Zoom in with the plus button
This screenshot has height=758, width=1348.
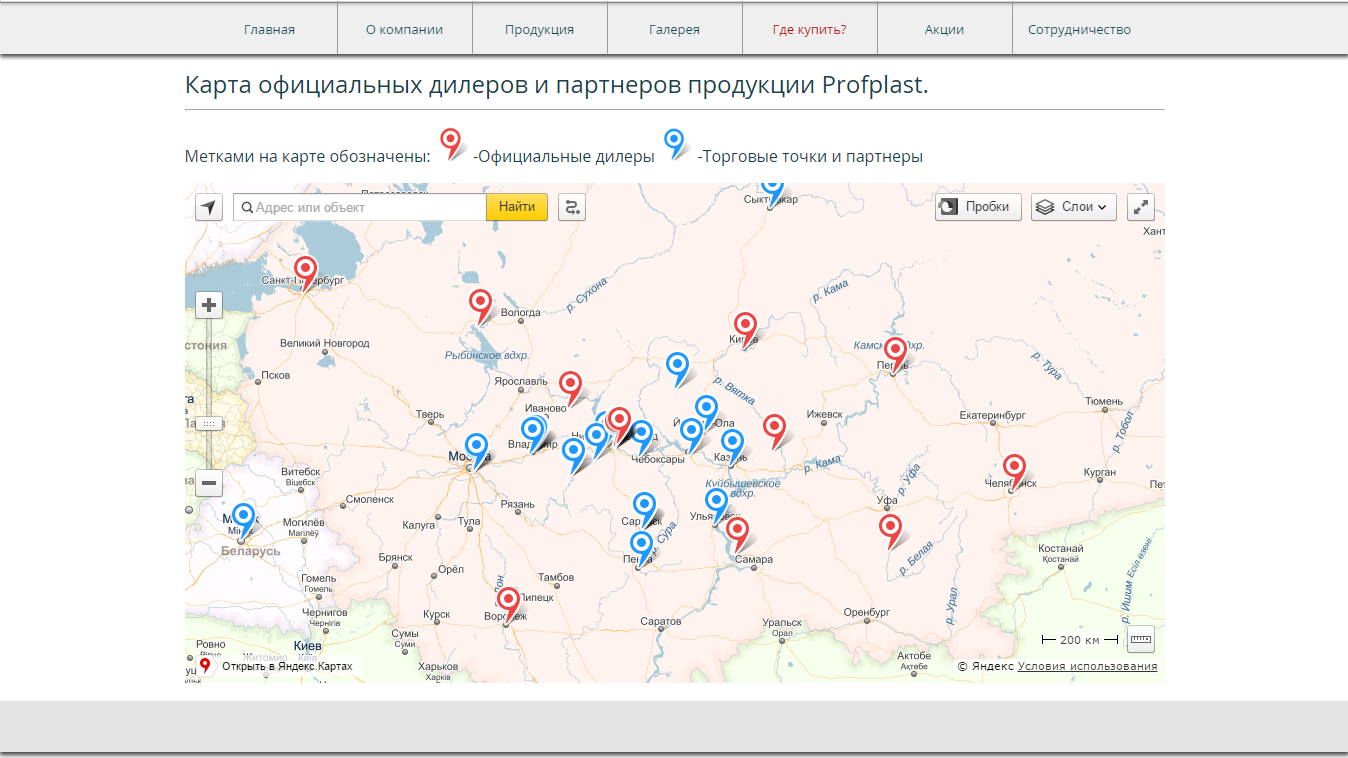209,305
